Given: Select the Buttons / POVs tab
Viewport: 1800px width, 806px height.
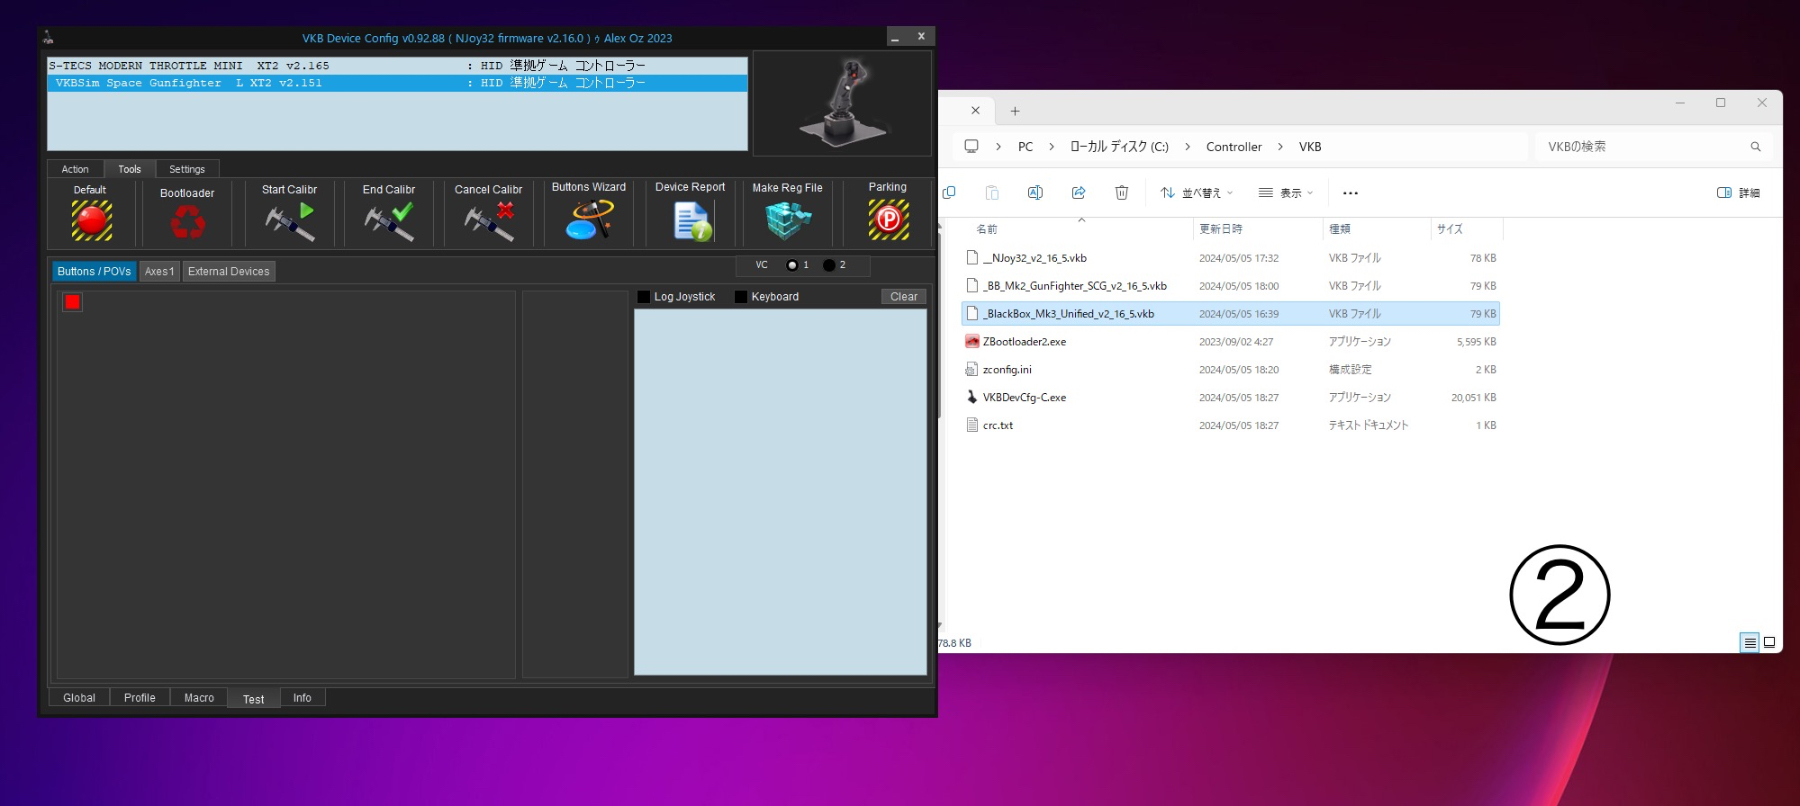Looking at the screenshot, I should pyautogui.click(x=94, y=271).
